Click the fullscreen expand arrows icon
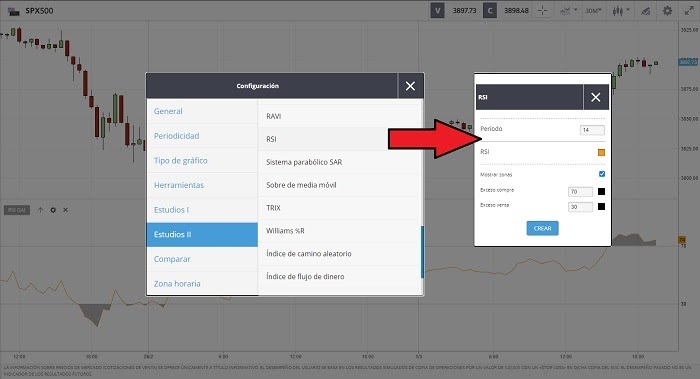The width and height of the screenshot is (700, 379). (x=689, y=11)
